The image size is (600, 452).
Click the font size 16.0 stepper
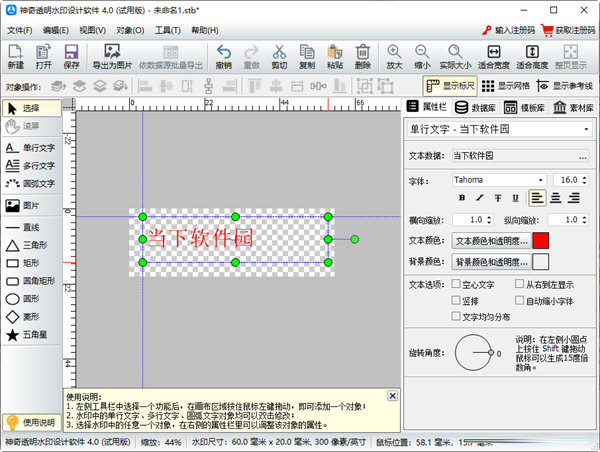click(x=584, y=180)
